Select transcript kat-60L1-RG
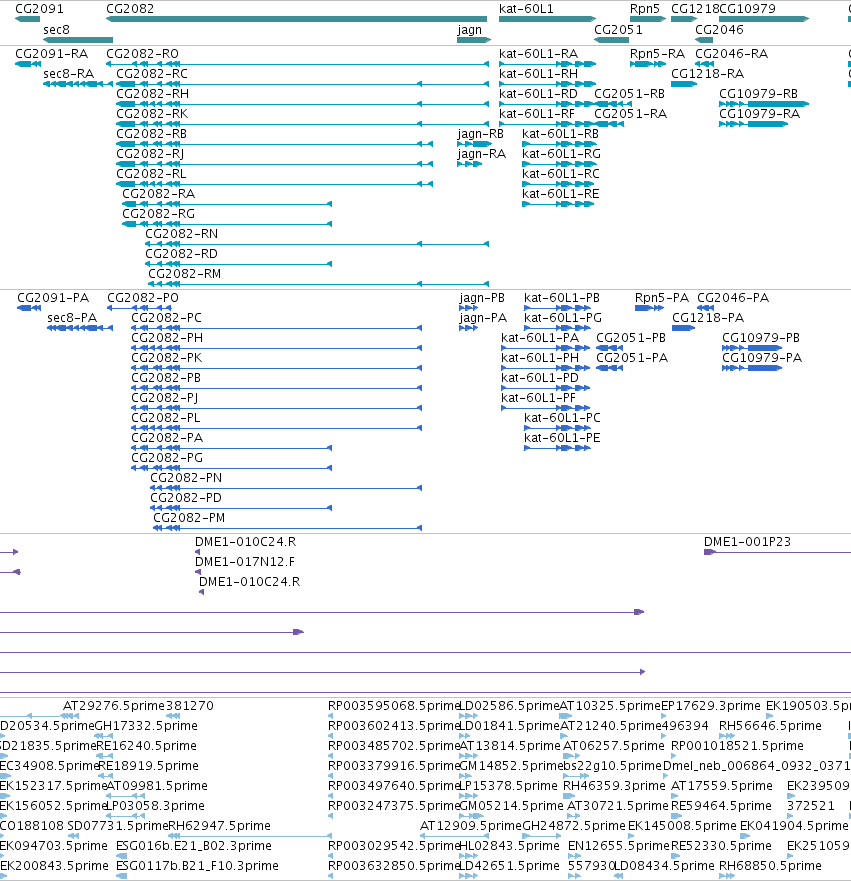This screenshot has height=881, width=851. (x=561, y=154)
